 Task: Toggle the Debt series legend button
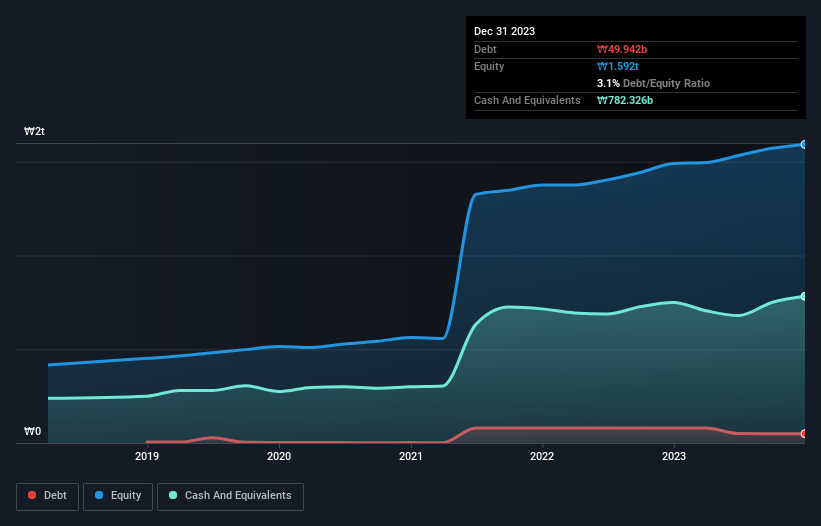coord(48,496)
